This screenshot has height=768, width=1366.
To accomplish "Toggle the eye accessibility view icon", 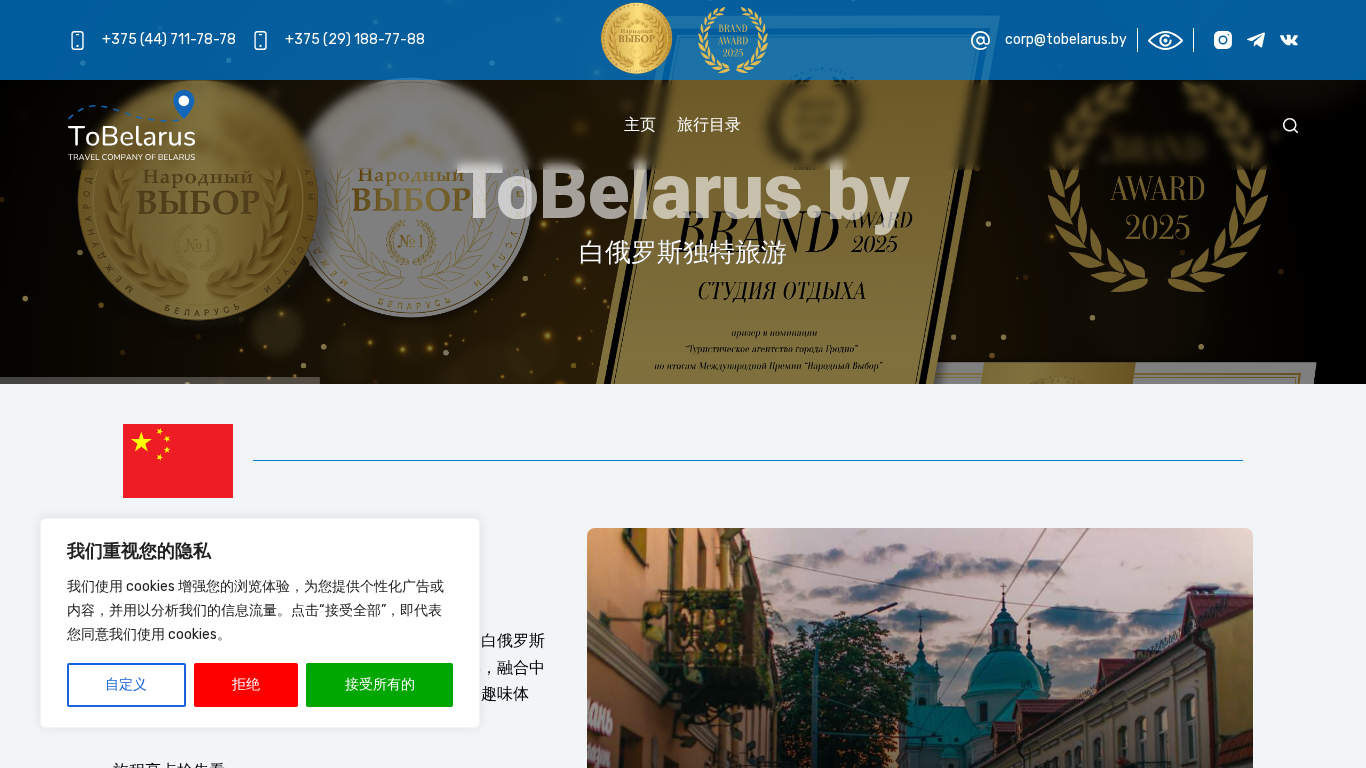I will pos(1165,40).
